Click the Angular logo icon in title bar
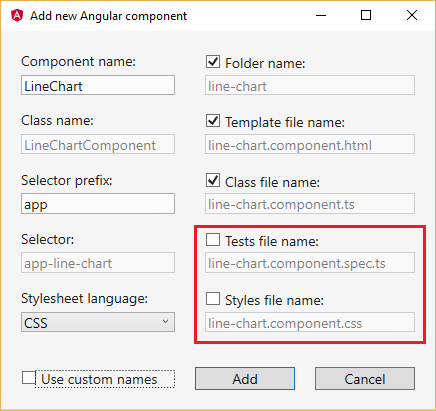 [x=17, y=16]
